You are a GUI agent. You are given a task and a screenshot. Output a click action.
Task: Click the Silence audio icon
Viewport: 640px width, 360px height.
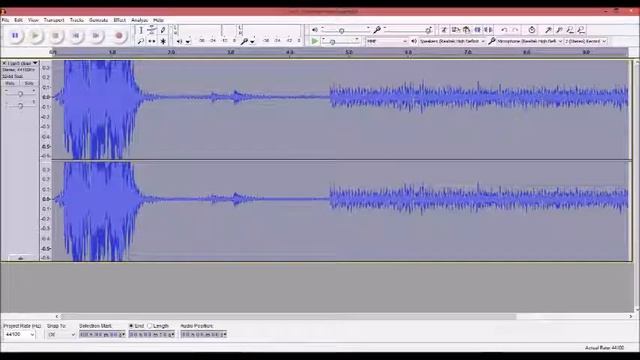(488, 30)
